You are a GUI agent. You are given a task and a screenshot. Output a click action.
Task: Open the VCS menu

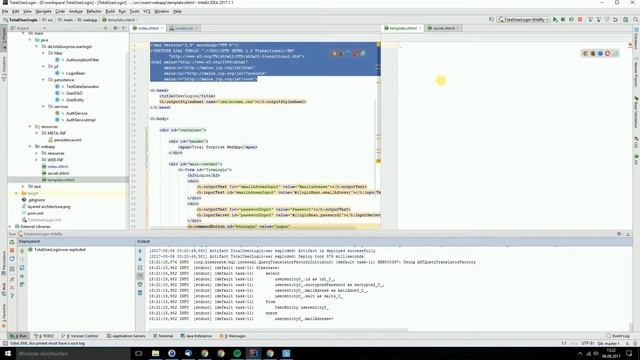[147, 11]
